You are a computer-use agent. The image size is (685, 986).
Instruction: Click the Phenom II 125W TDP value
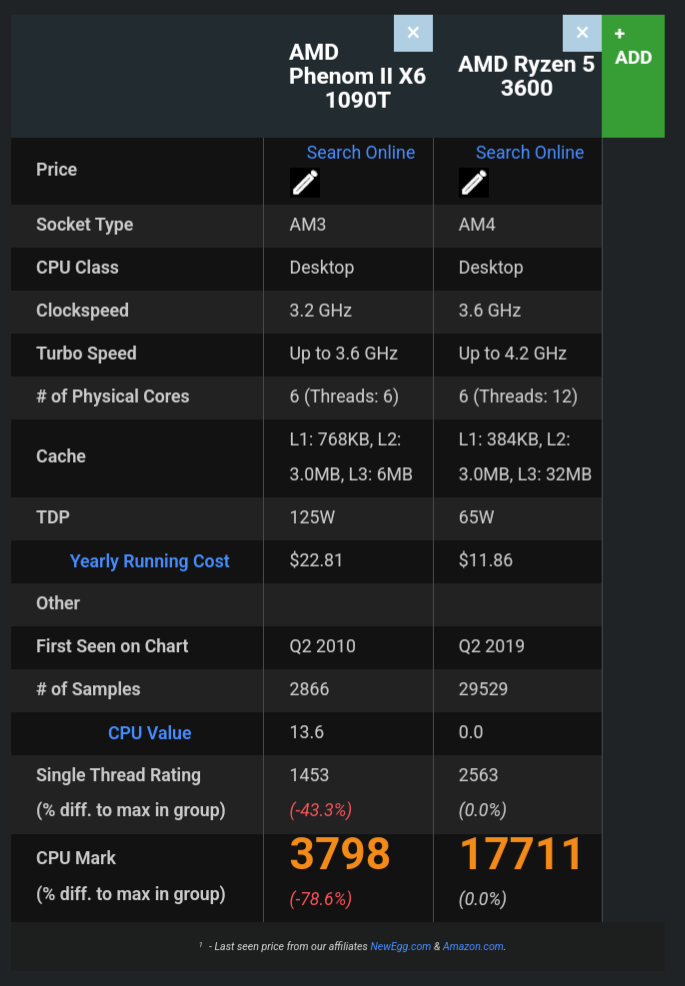[312, 518]
